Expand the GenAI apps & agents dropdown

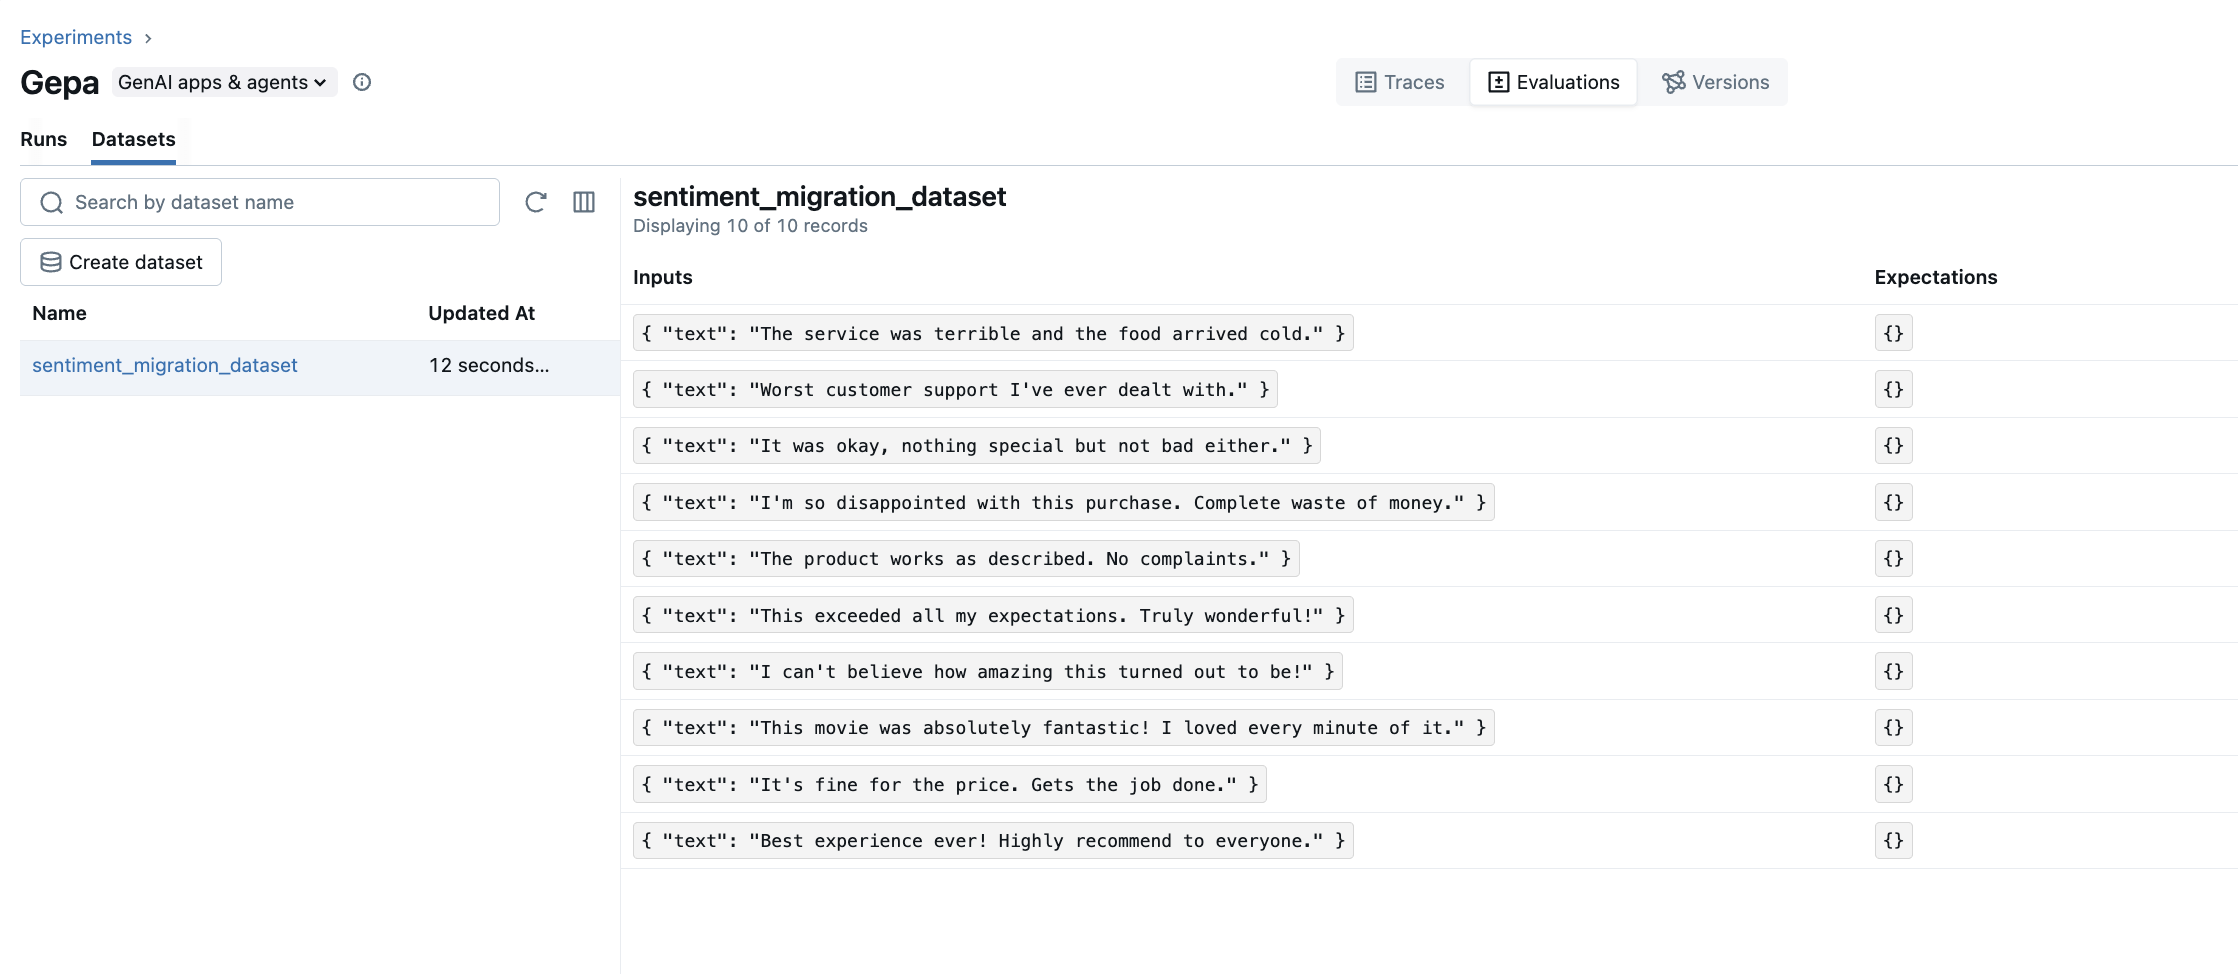222,82
